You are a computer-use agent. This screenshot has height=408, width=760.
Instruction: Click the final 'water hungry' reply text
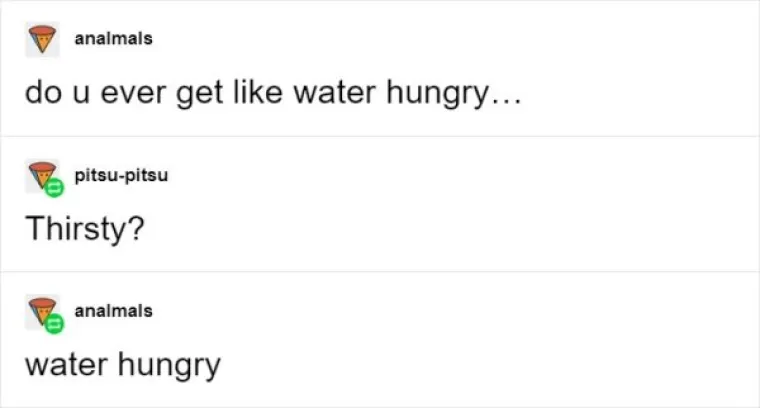click(x=123, y=365)
